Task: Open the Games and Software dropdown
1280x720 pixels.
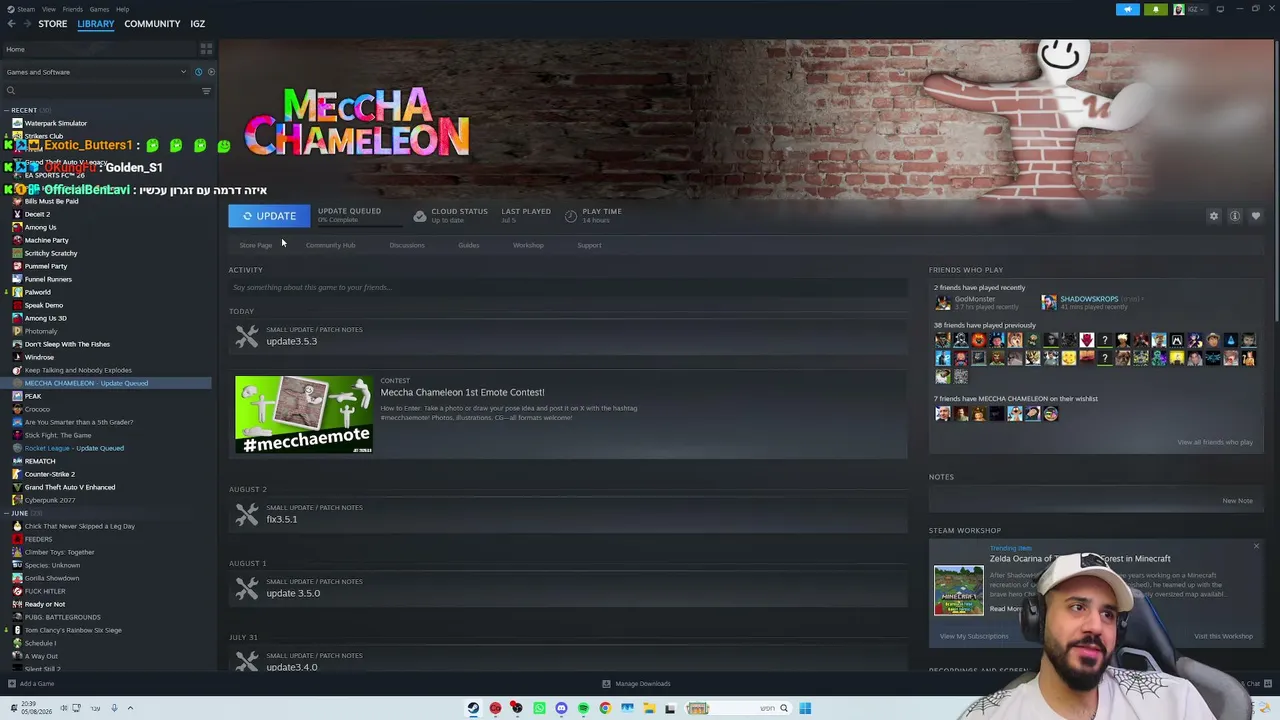Action: (95, 72)
